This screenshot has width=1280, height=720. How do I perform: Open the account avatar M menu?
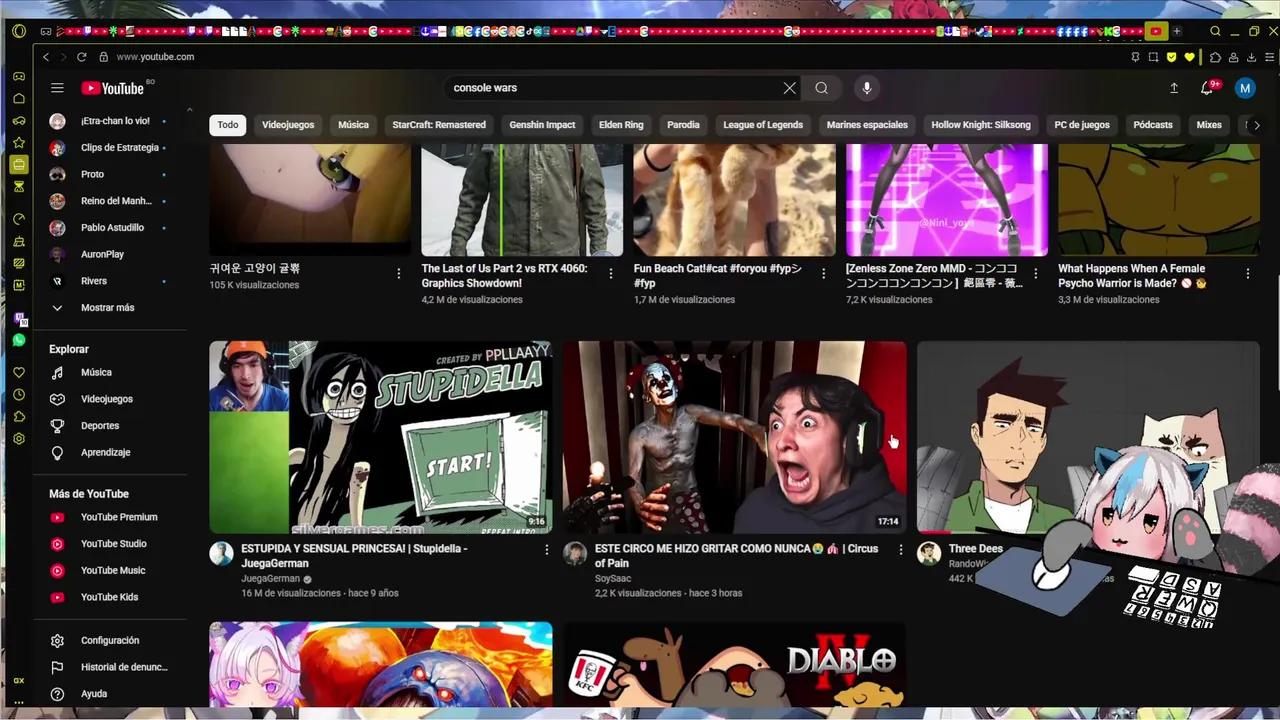[x=1245, y=88]
